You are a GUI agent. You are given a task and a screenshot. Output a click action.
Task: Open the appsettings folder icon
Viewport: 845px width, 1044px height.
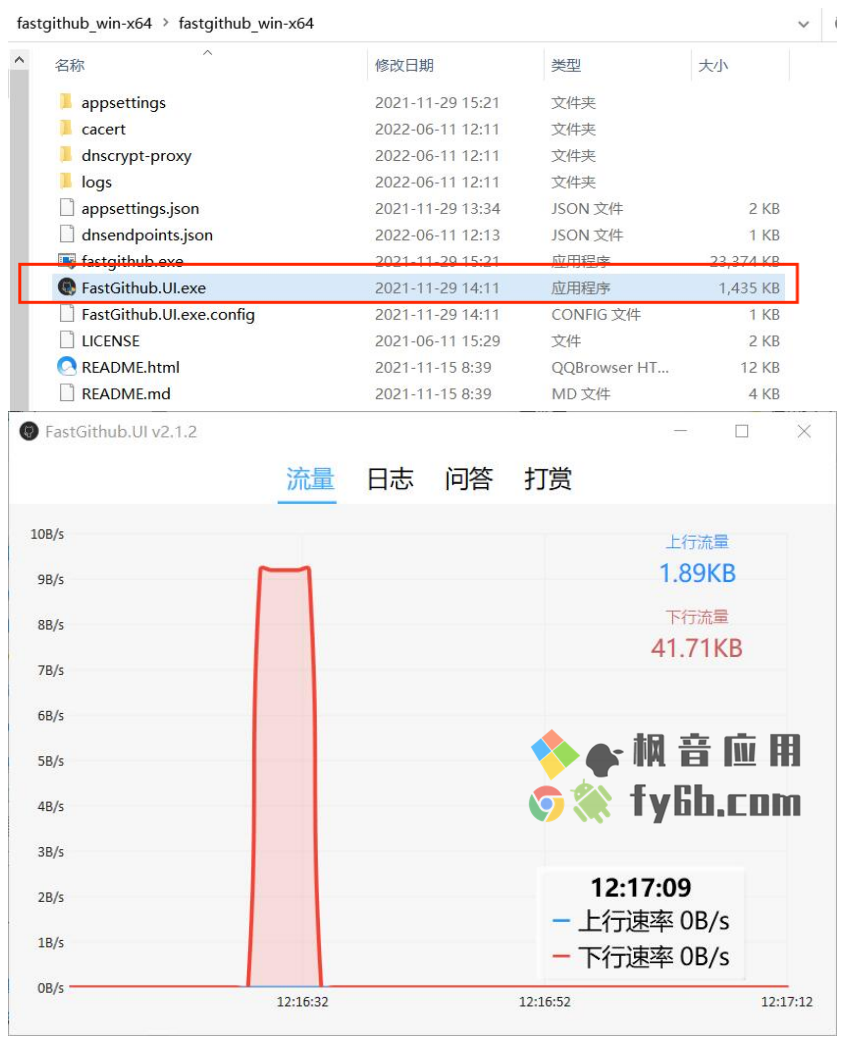pos(66,102)
